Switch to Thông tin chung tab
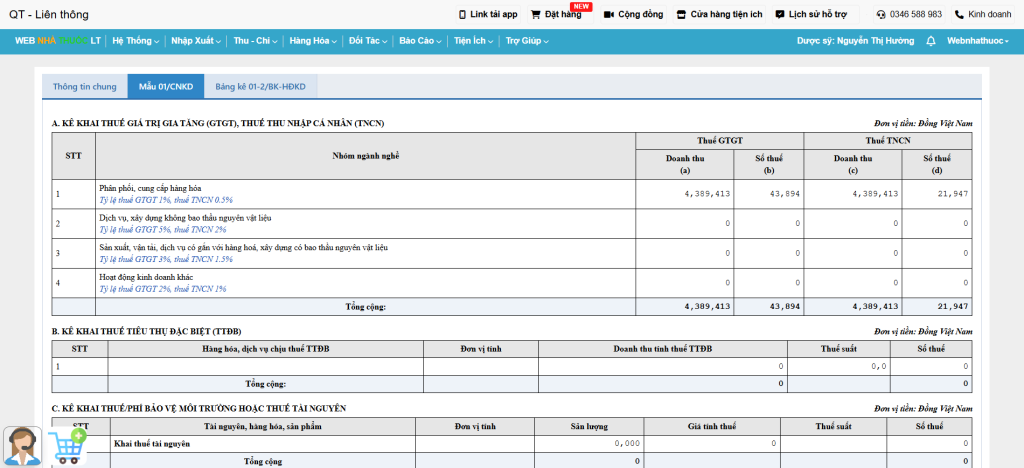This screenshot has width=1024, height=468. tap(85, 87)
